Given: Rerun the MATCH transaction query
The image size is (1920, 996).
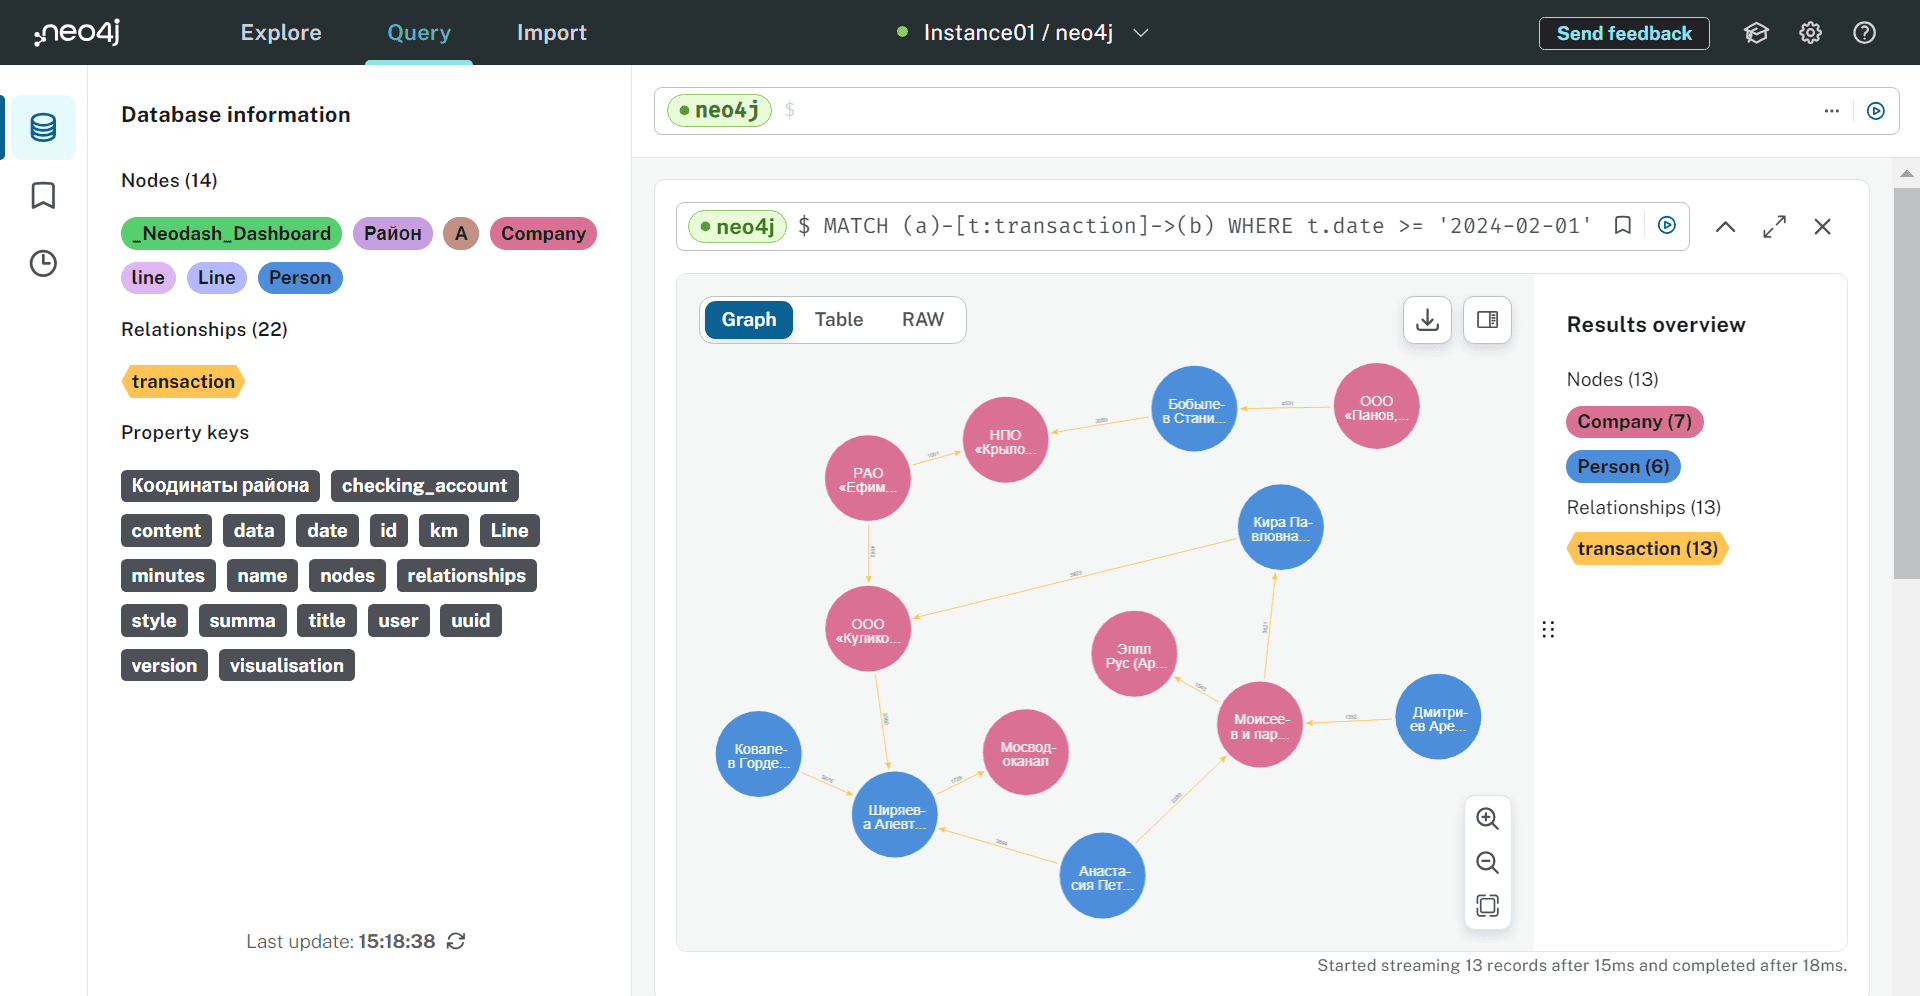Looking at the screenshot, I should [x=1667, y=226].
